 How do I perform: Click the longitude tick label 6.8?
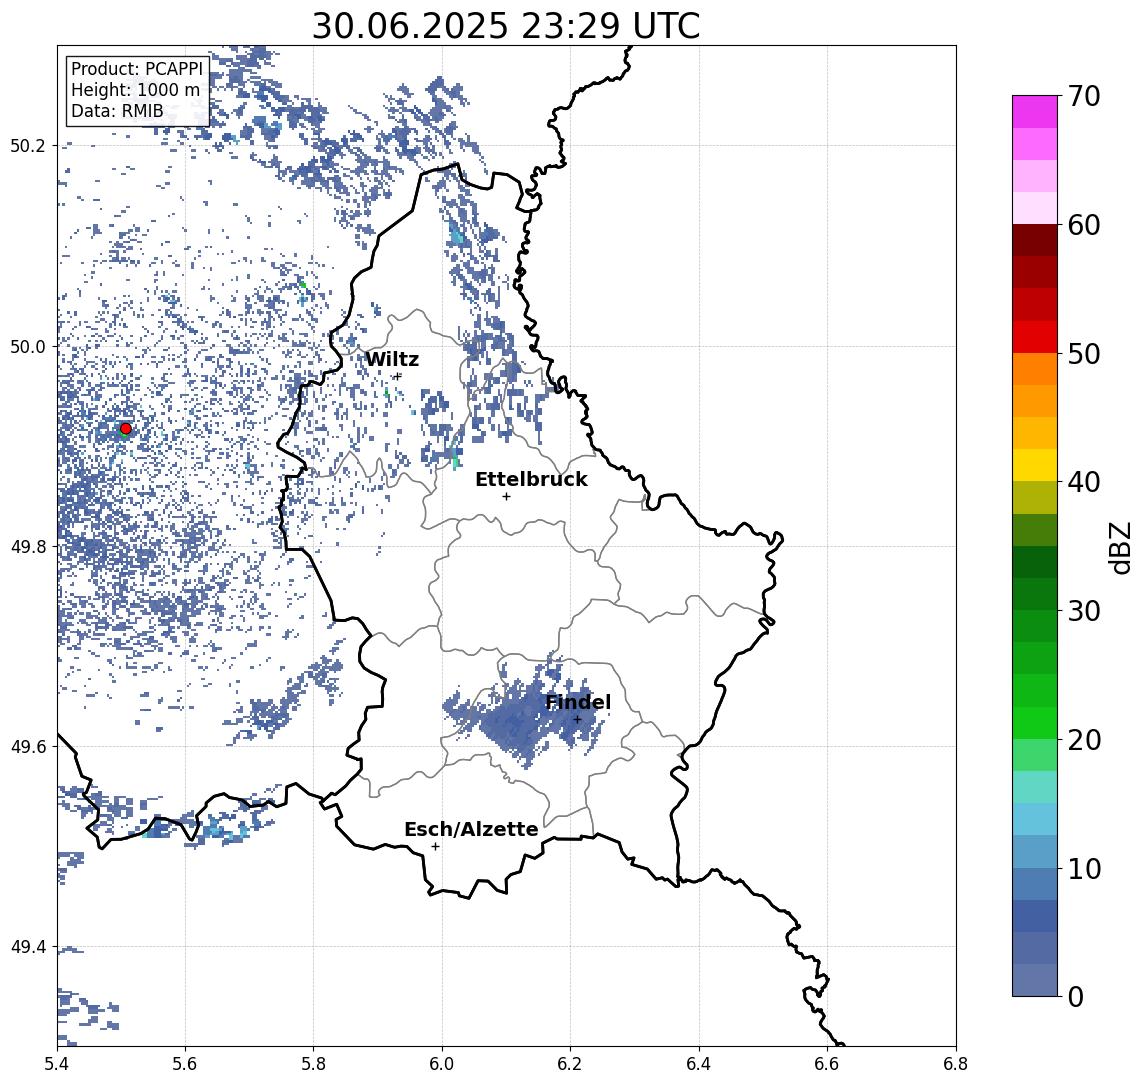coord(955,1064)
